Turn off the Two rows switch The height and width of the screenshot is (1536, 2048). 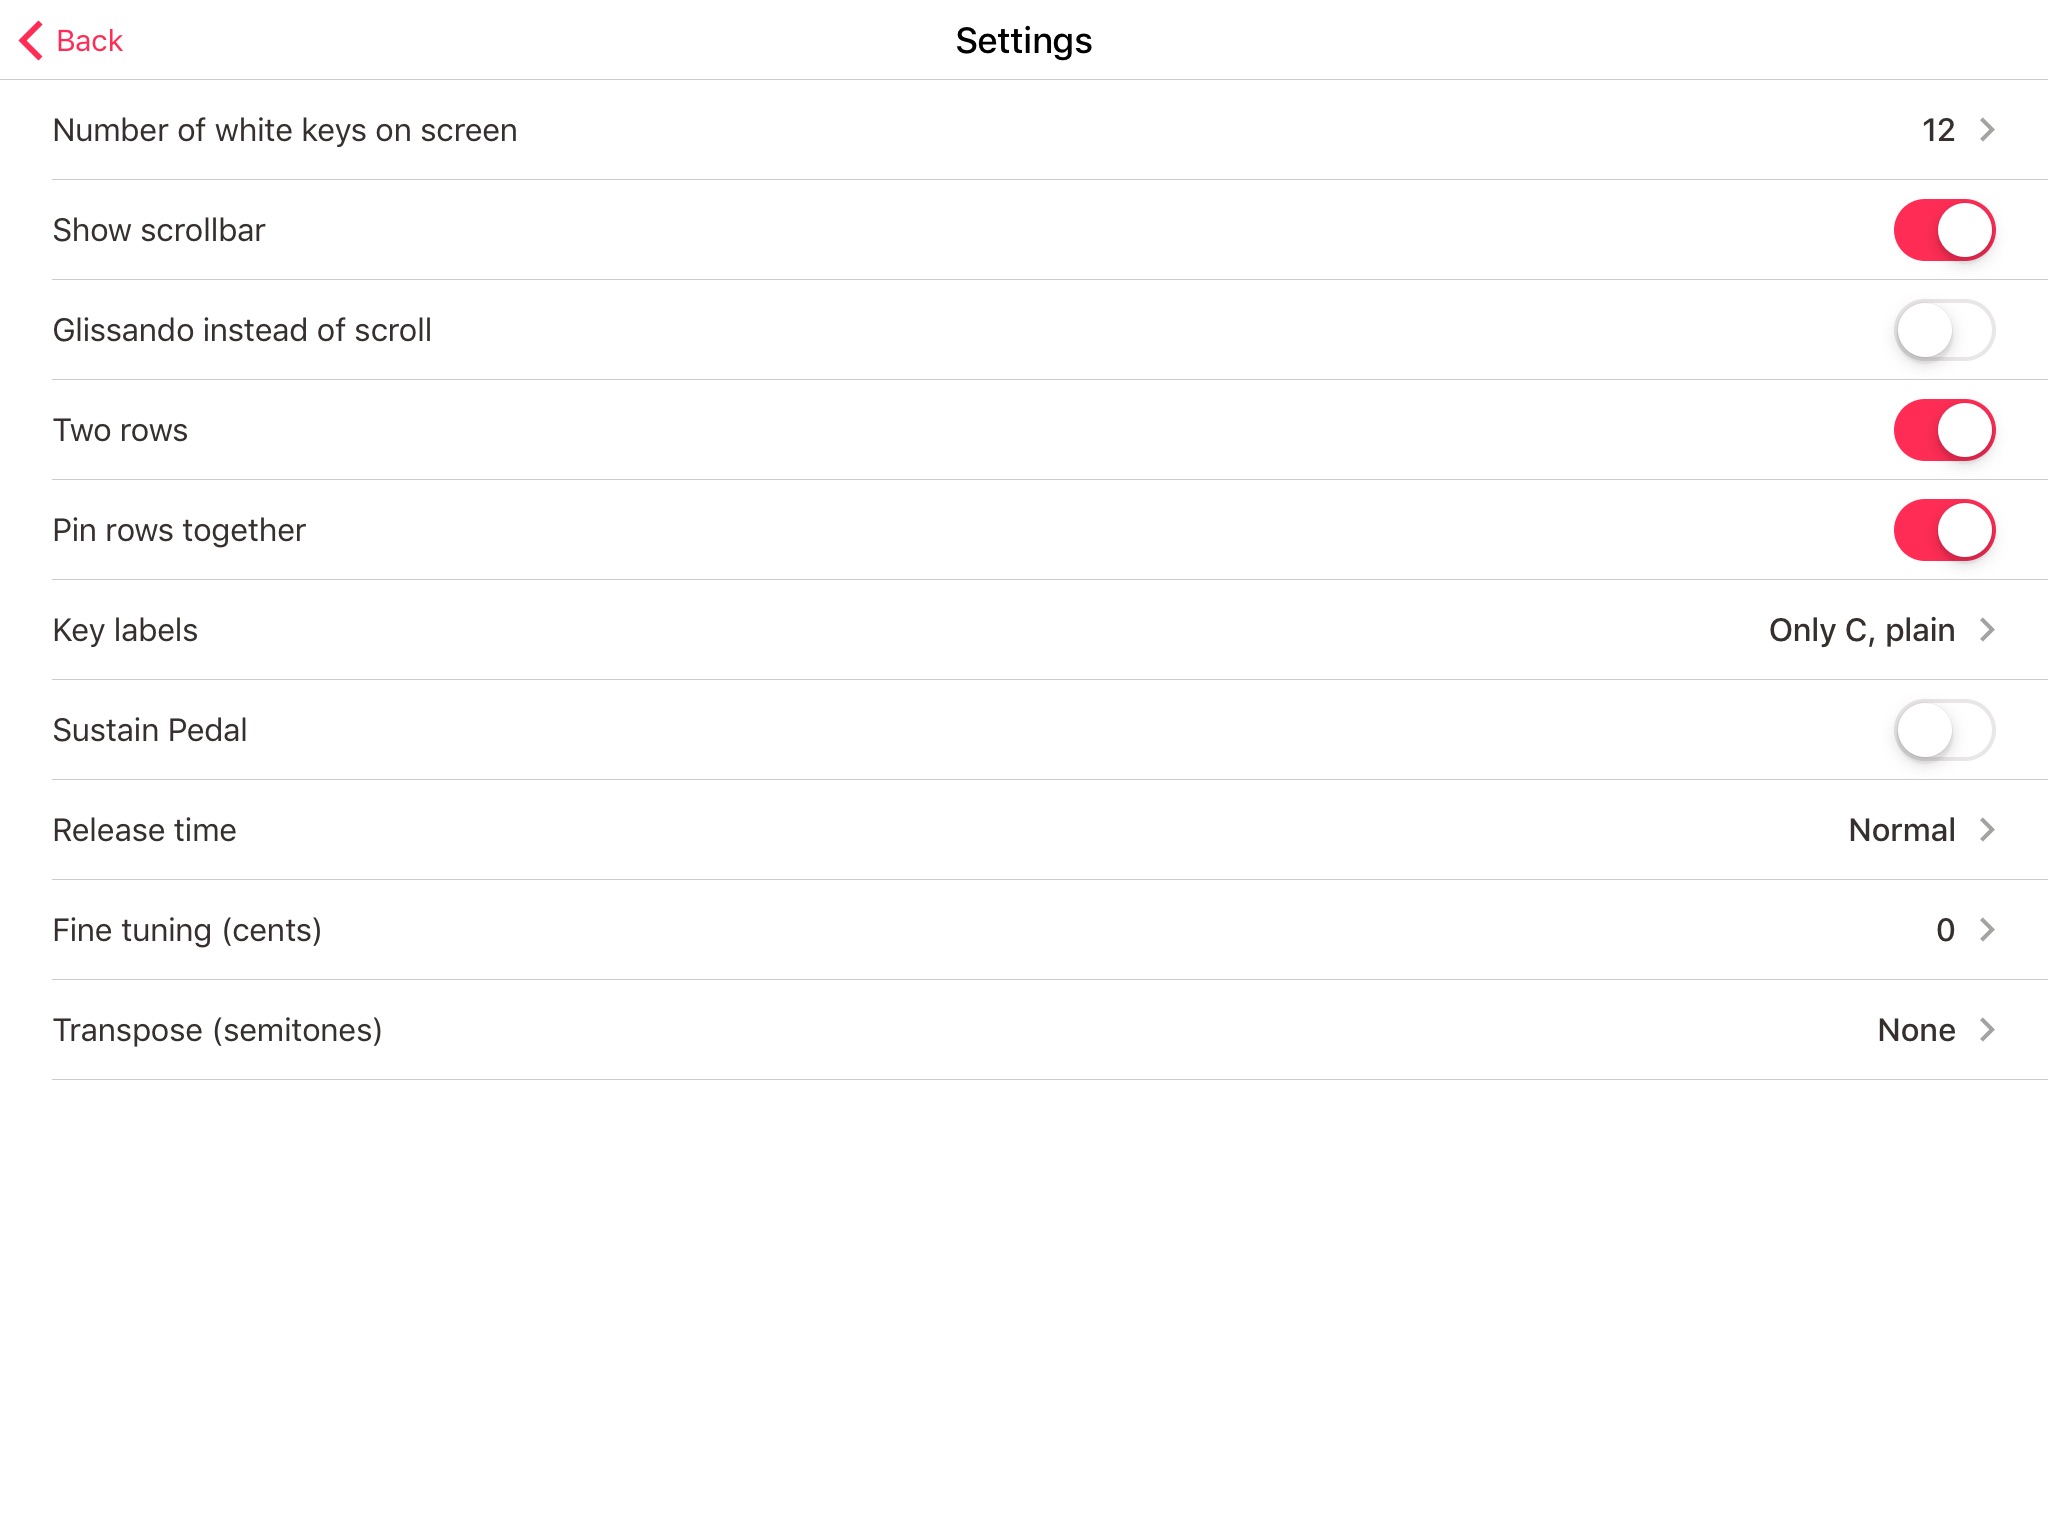tap(1943, 430)
